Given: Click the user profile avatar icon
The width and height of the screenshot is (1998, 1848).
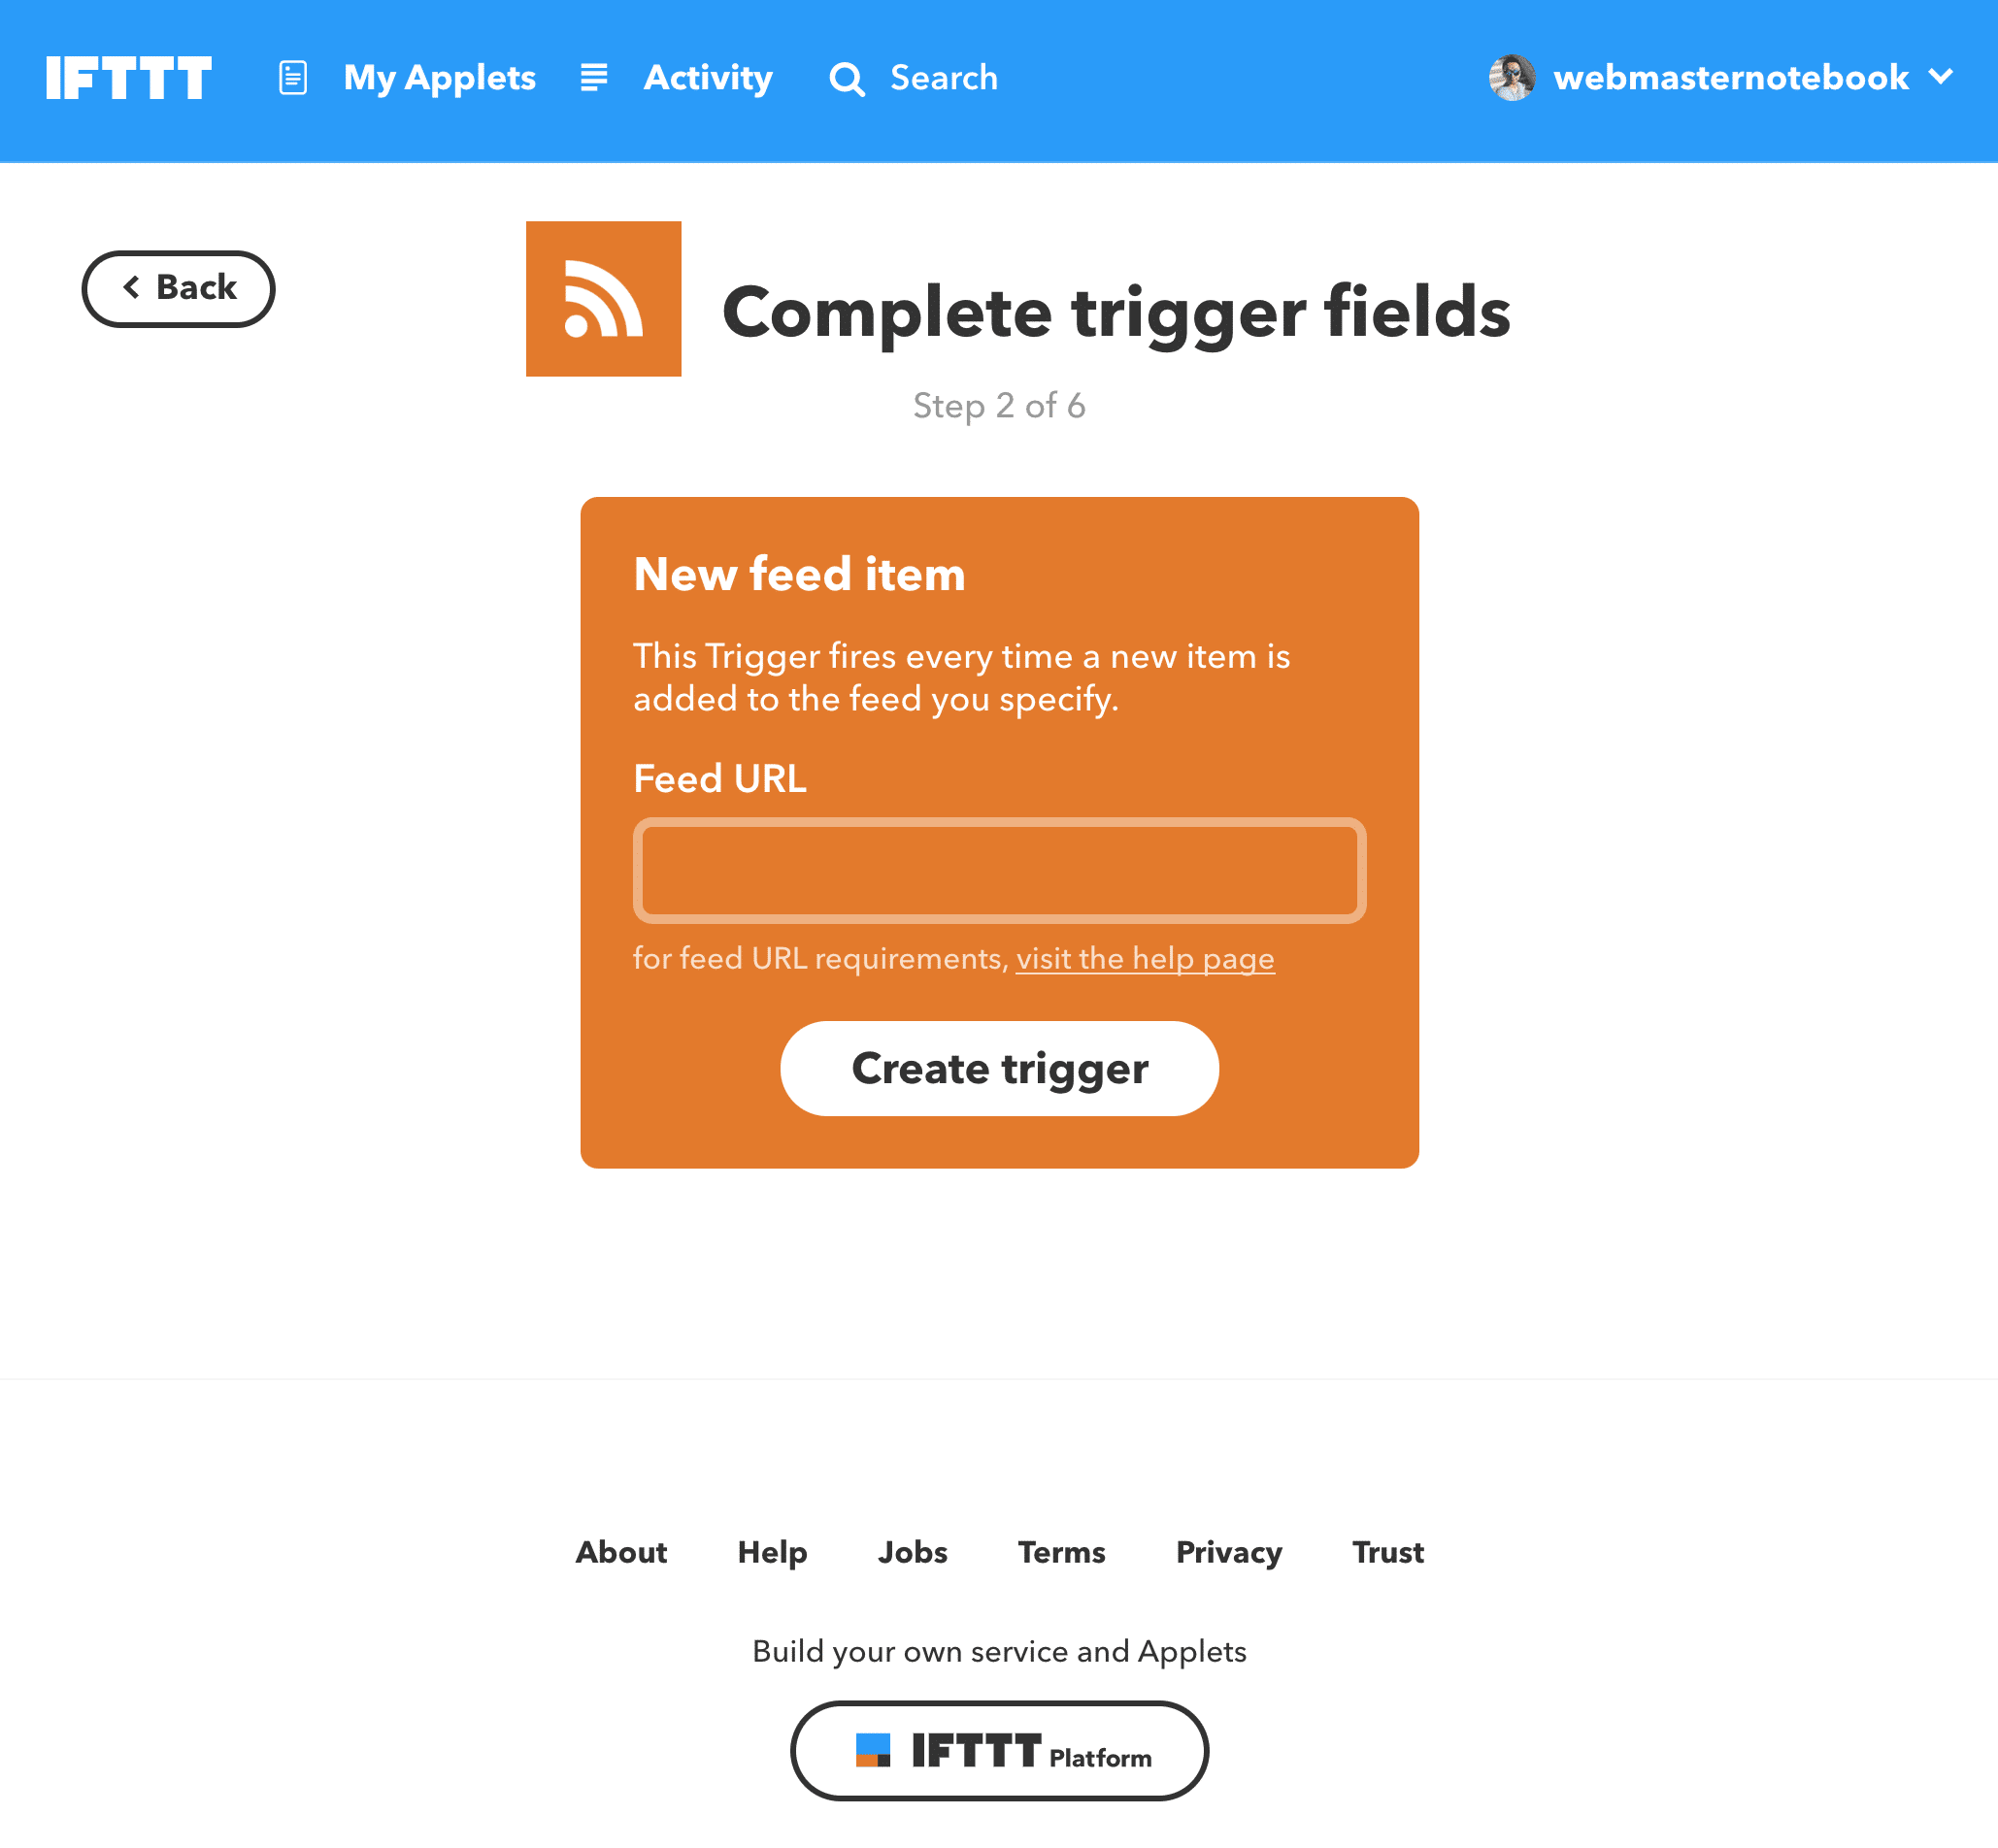Looking at the screenshot, I should (1506, 77).
